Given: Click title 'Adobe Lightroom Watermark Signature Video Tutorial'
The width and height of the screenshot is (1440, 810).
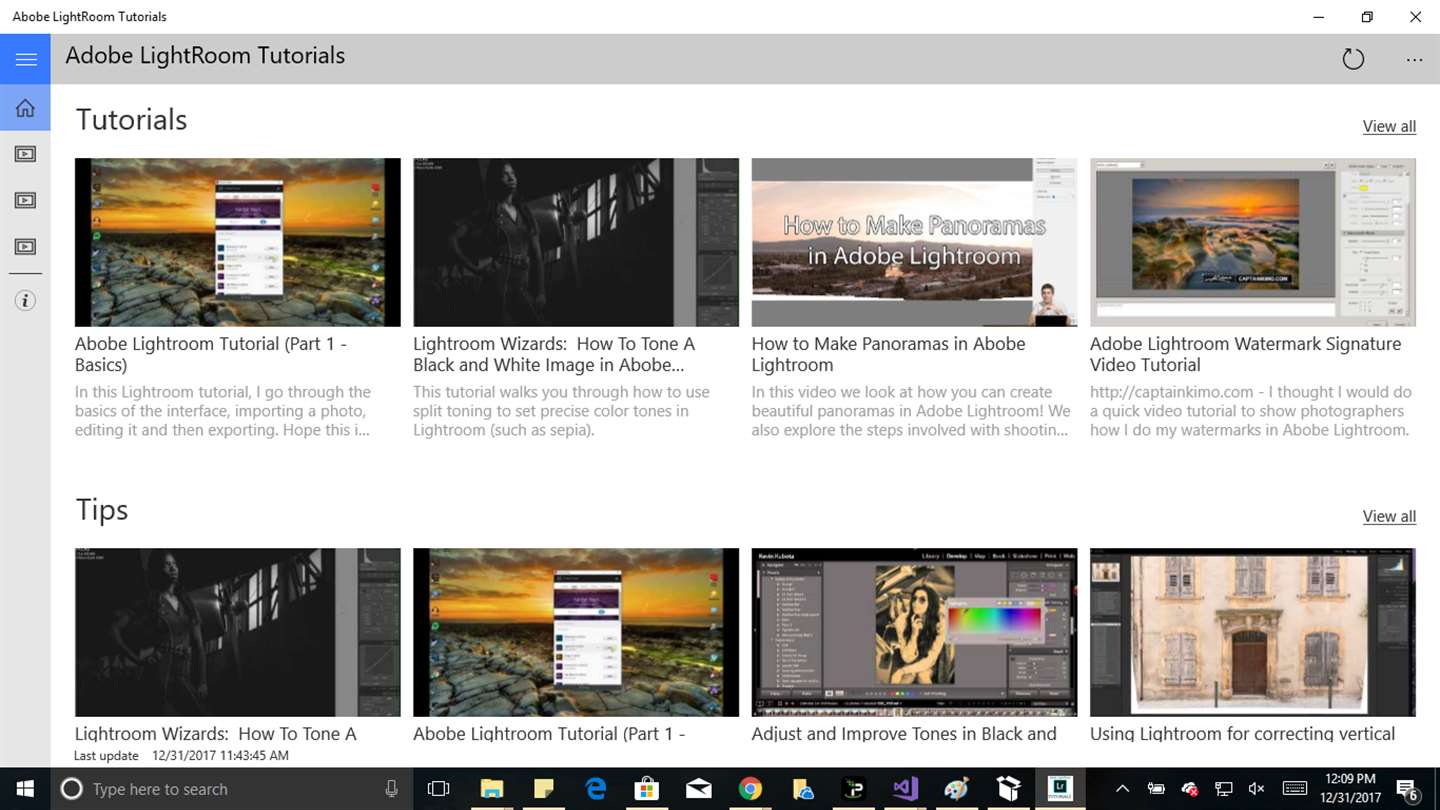Looking at the screenshot, I should click(x=1246, y=354).
